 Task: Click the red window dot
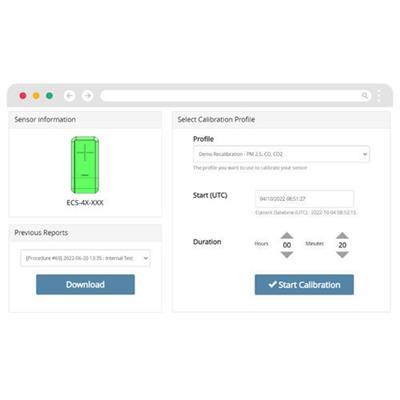click(x=23, y=96)
